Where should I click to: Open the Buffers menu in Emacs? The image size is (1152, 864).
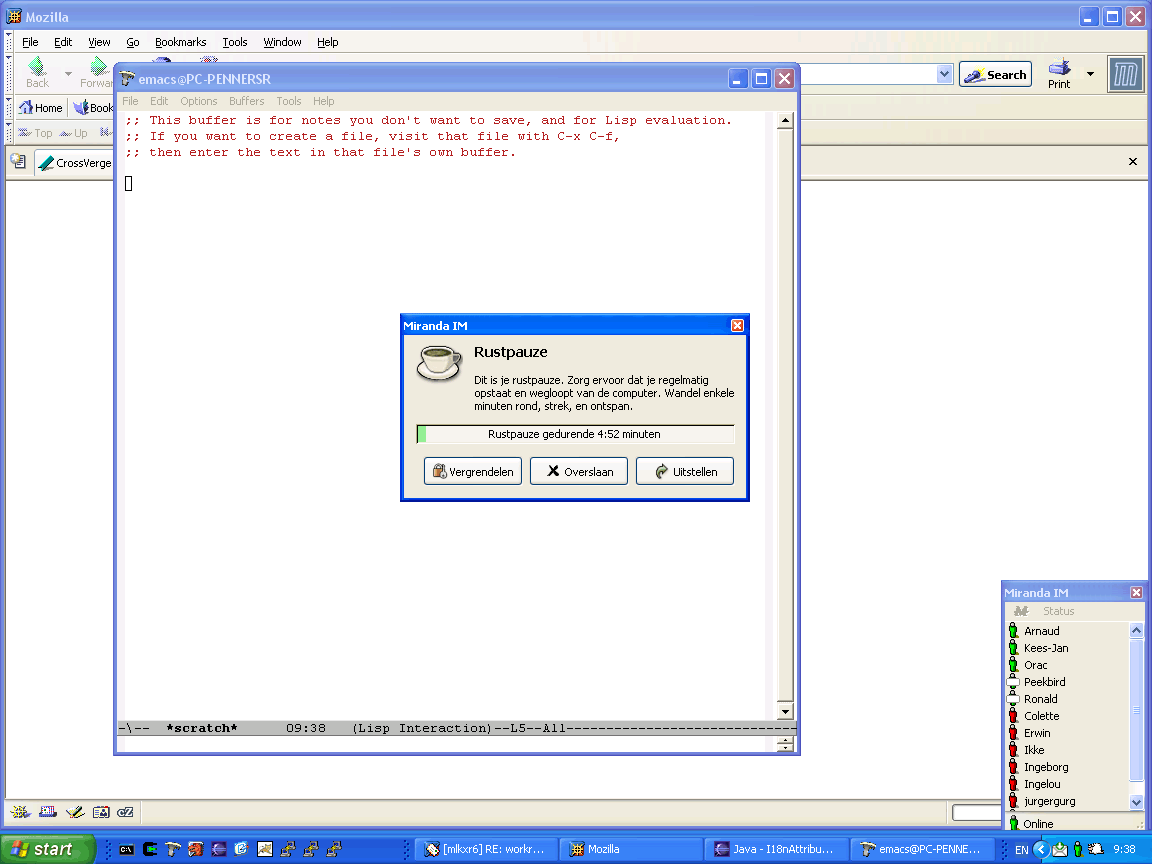(x=246, y=101)
